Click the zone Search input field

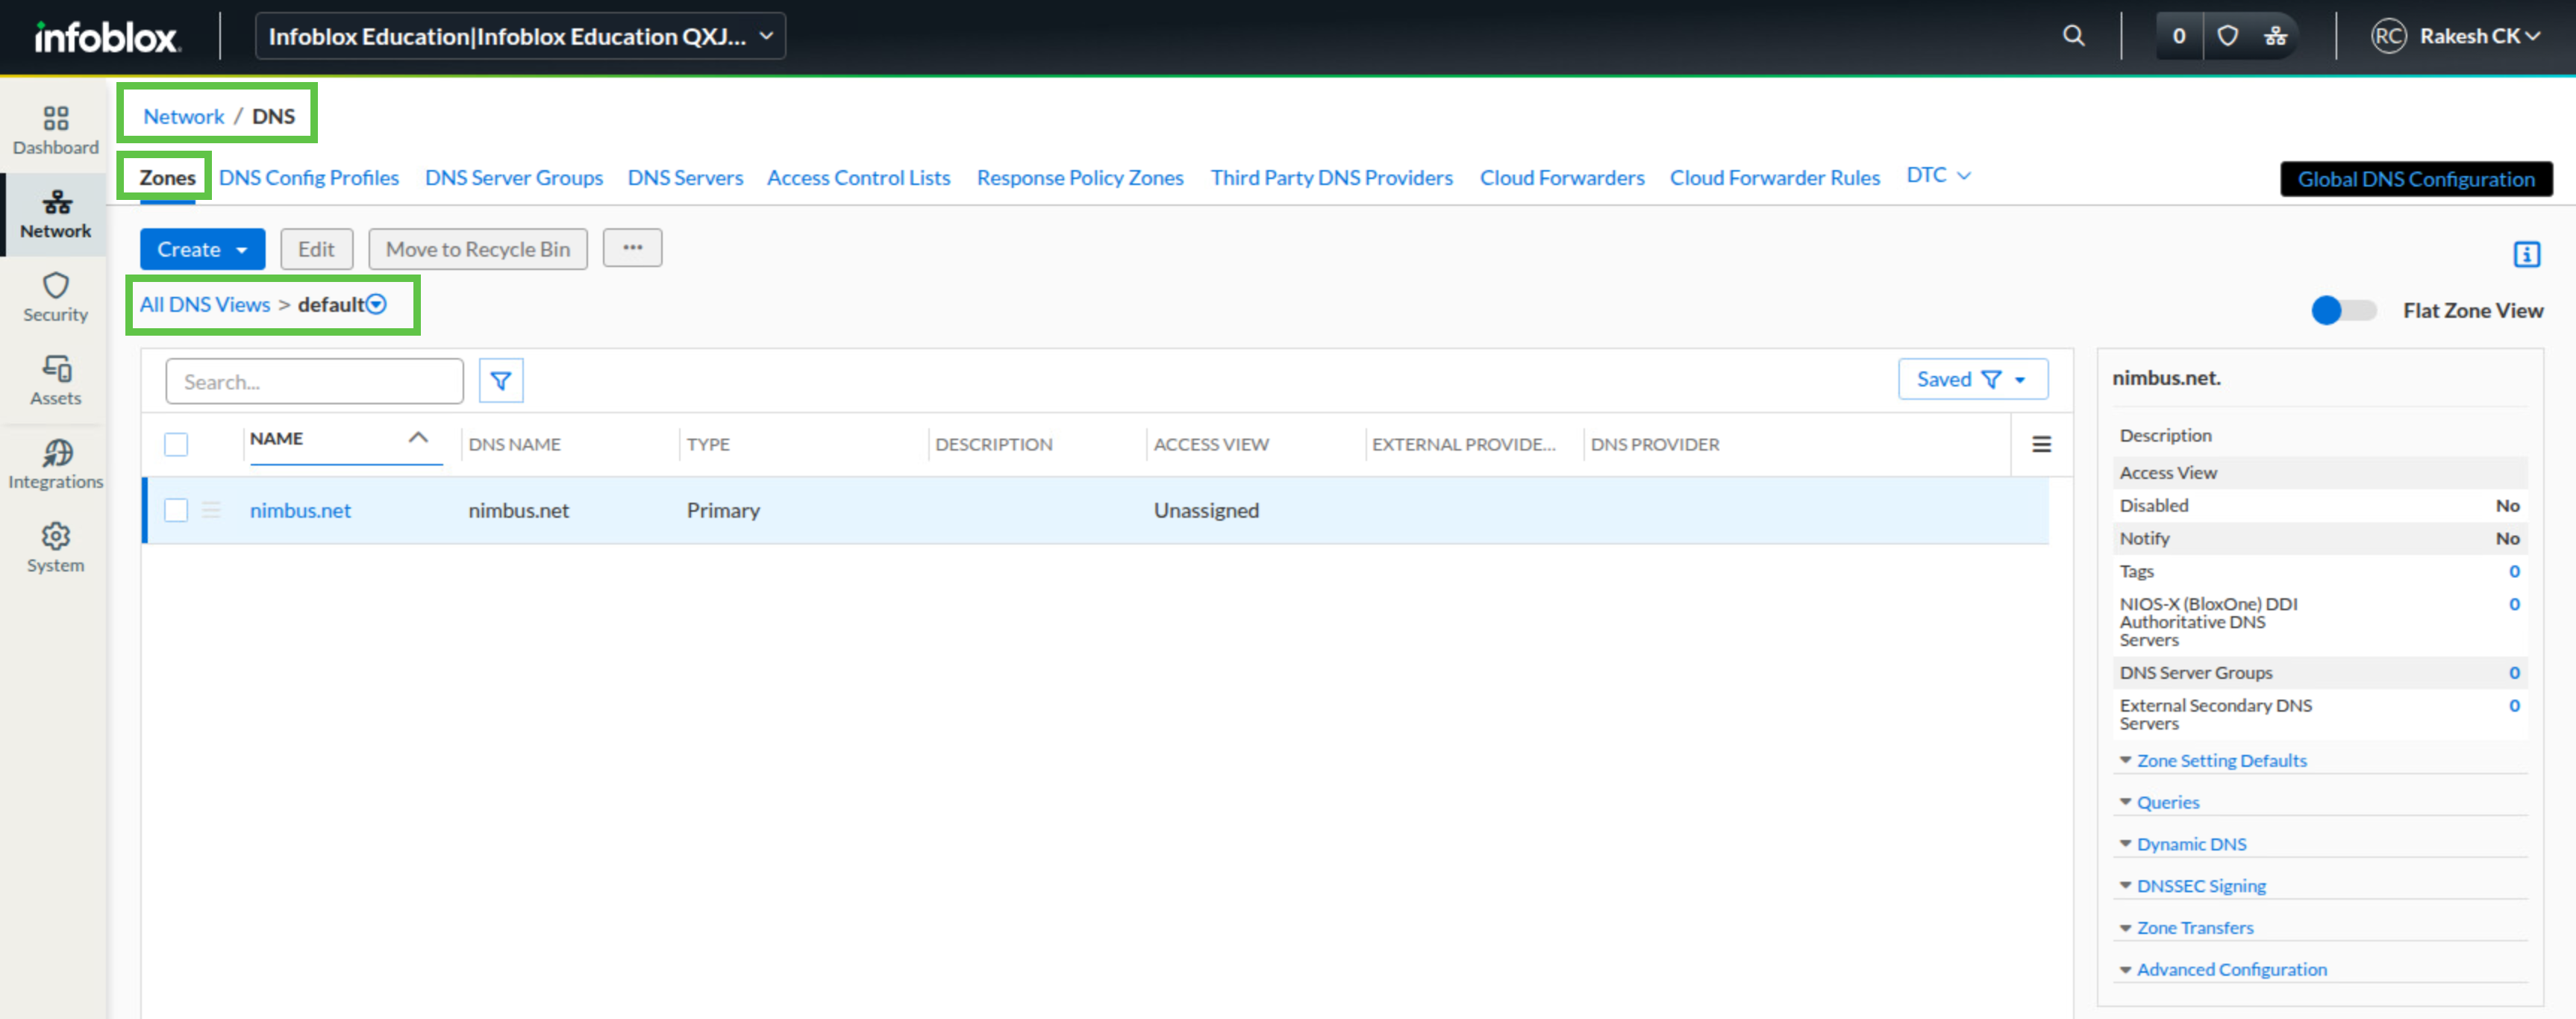point(315,381)
